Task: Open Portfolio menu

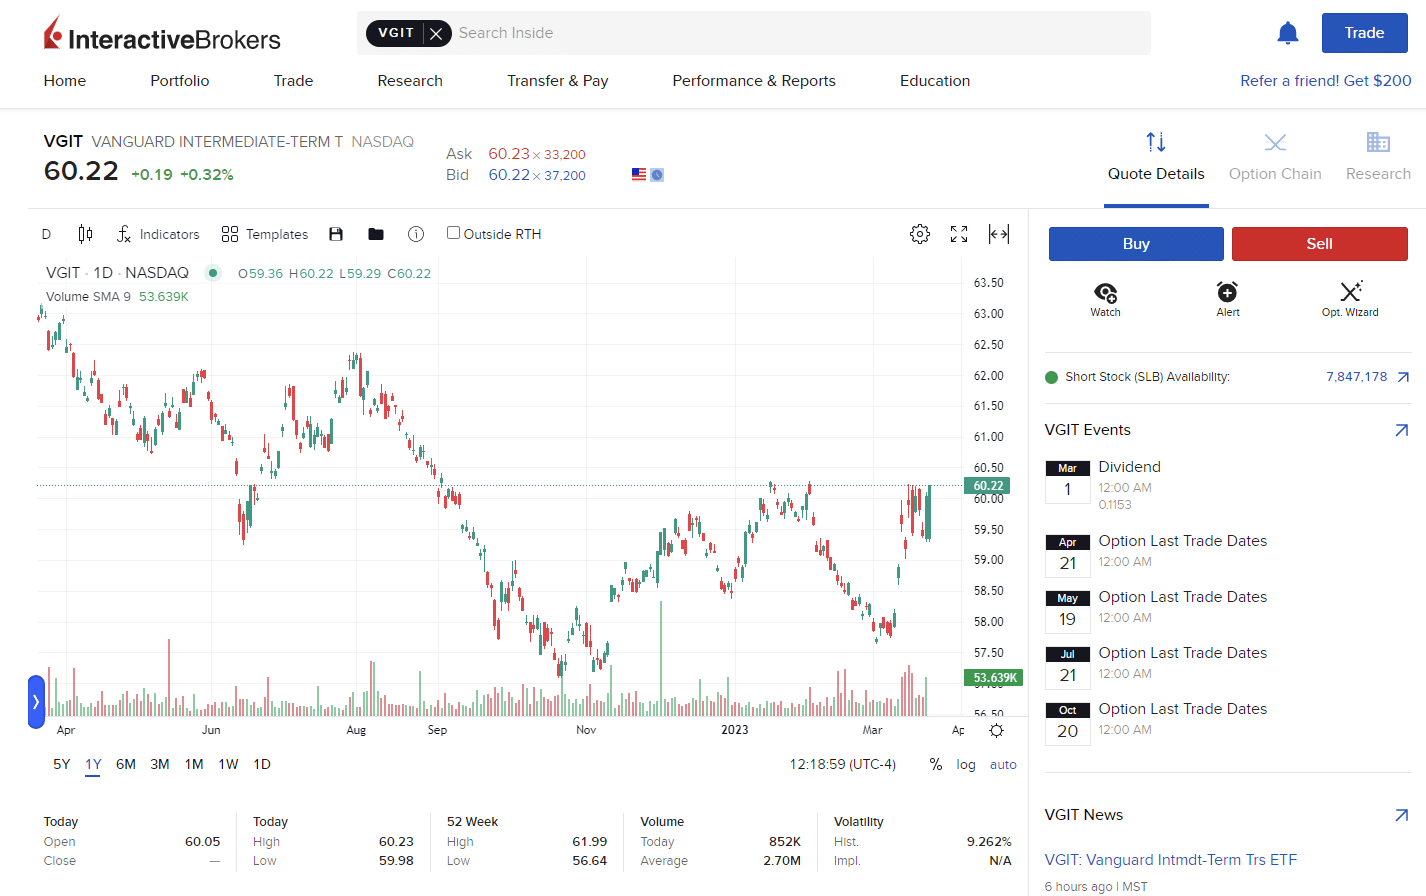Action: pos(180,81)
